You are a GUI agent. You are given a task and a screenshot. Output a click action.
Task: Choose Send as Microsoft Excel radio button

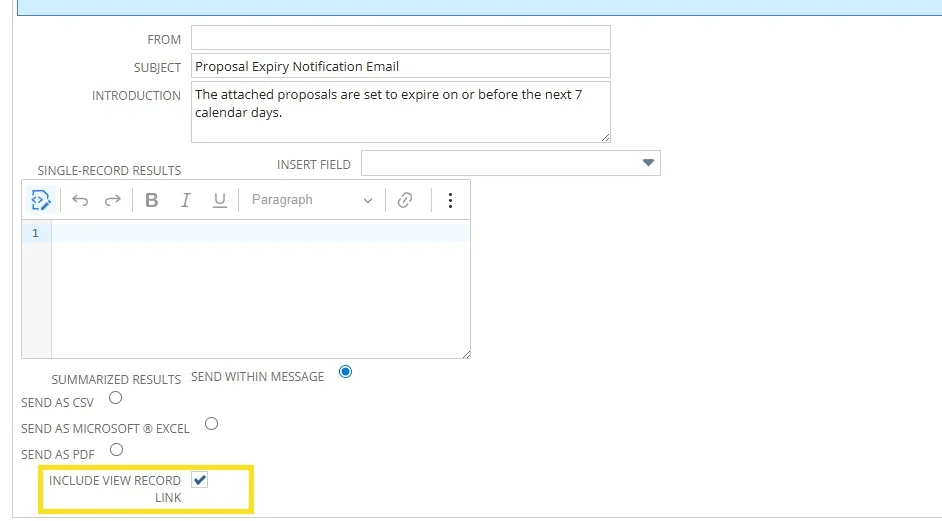click(211, 424)
